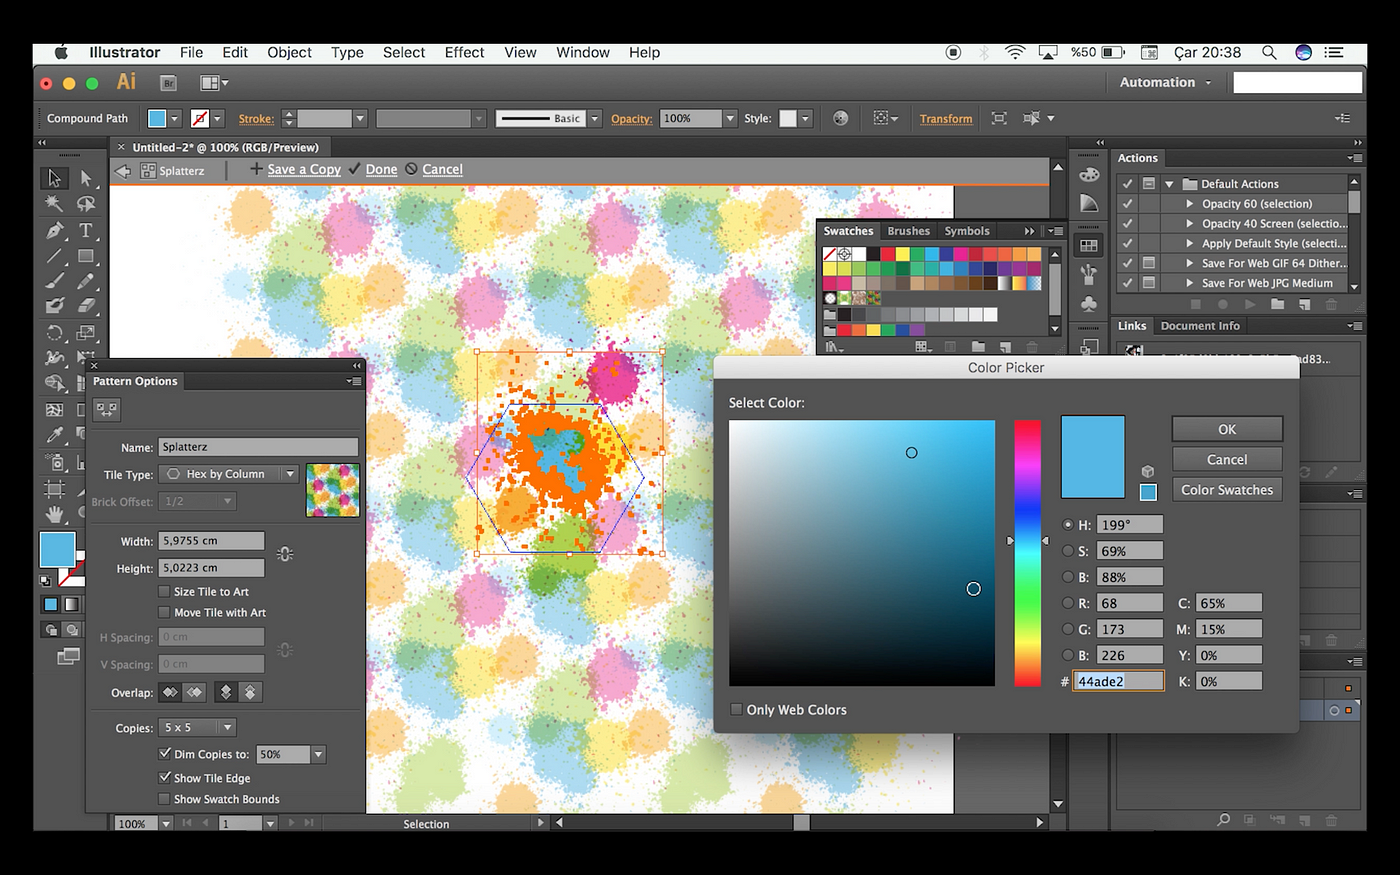
Task: Select the Pen tool
Action: coord(54,230)
